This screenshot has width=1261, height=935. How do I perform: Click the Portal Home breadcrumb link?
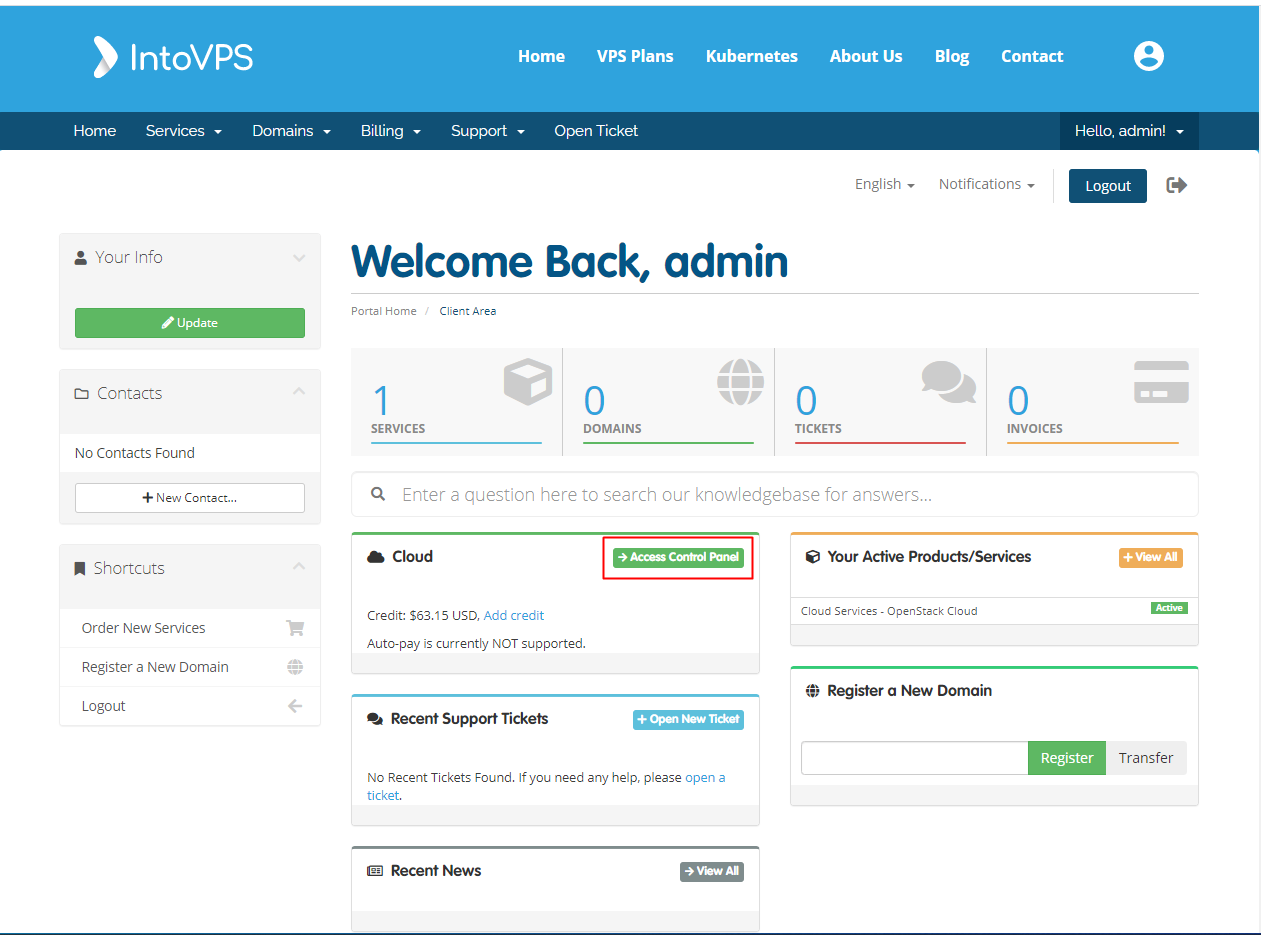[x=383, y=311]
